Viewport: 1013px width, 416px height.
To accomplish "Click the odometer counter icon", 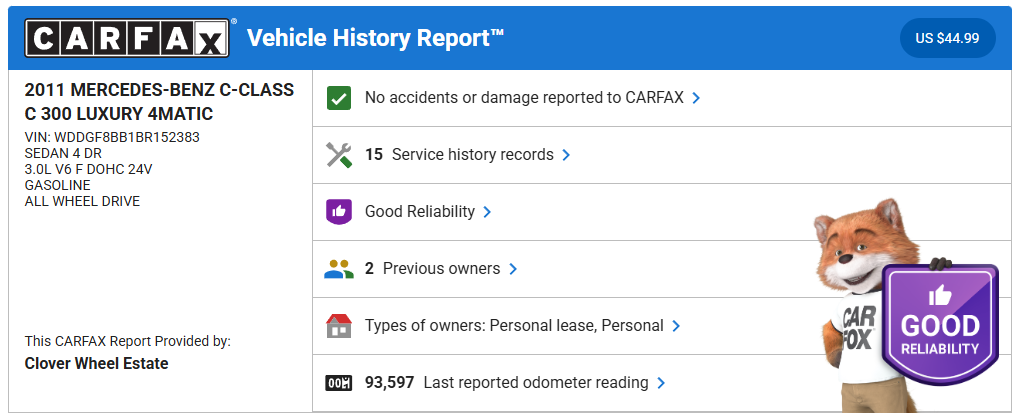I will pyautogui.click(x=339, y=383).
